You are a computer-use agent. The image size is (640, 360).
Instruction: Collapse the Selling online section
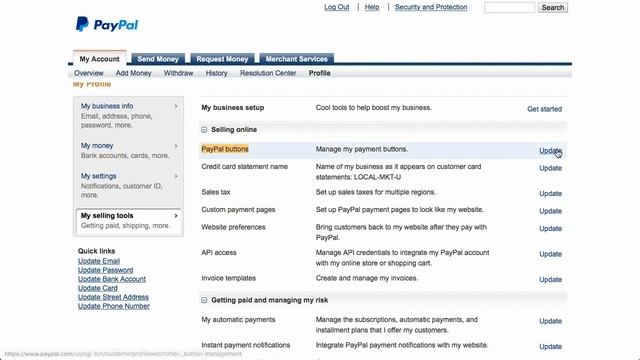click(x=204, y=130)
